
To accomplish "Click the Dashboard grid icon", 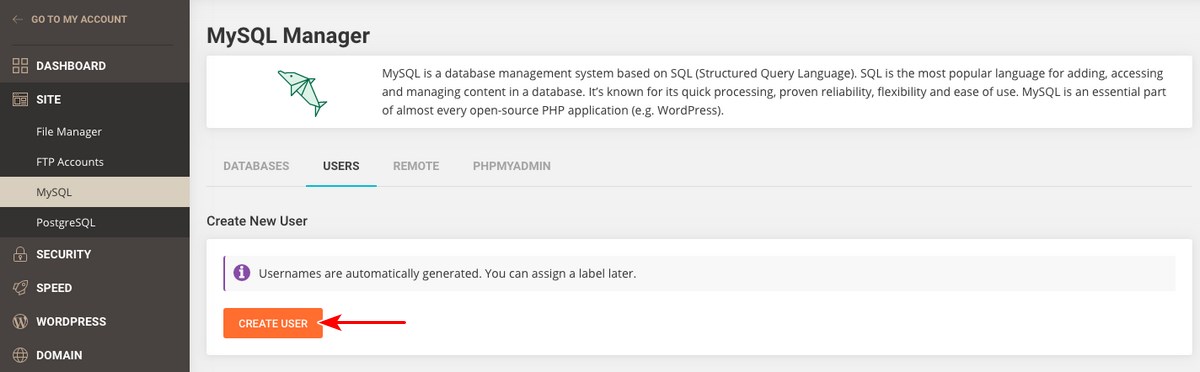I will [19, 66].
